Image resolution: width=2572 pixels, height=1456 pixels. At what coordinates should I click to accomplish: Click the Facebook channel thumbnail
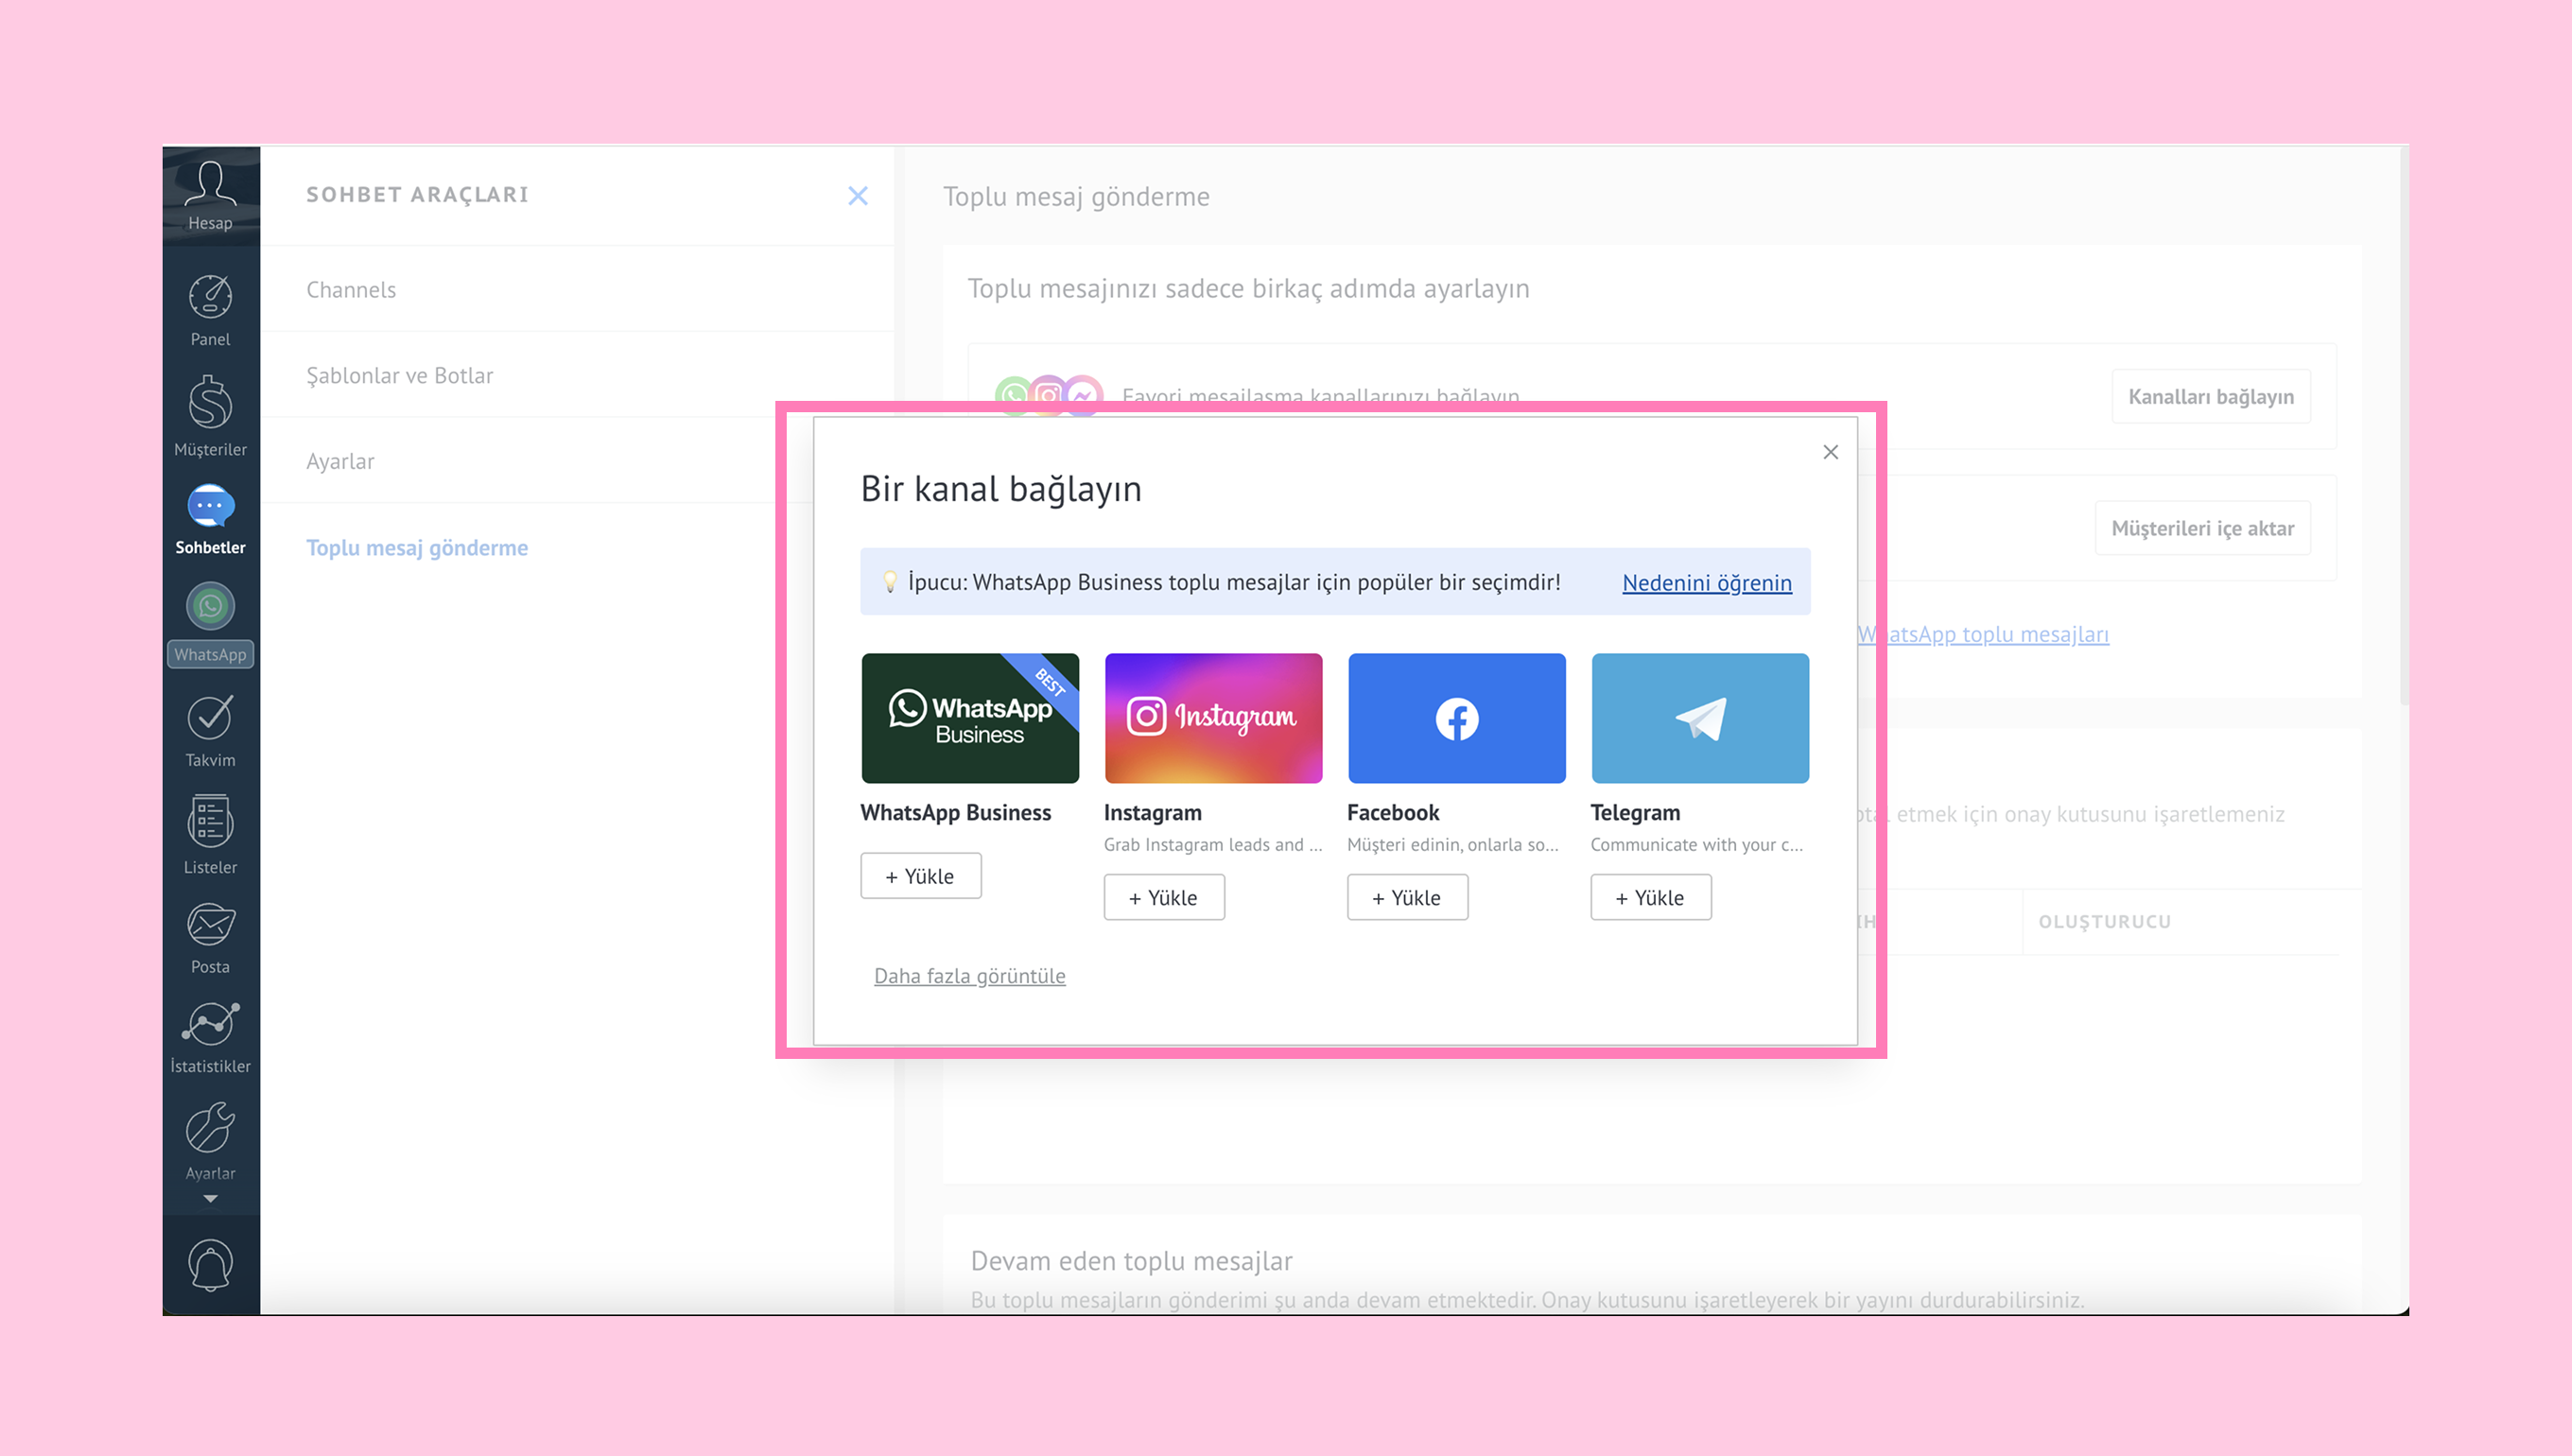(1456, 718)
